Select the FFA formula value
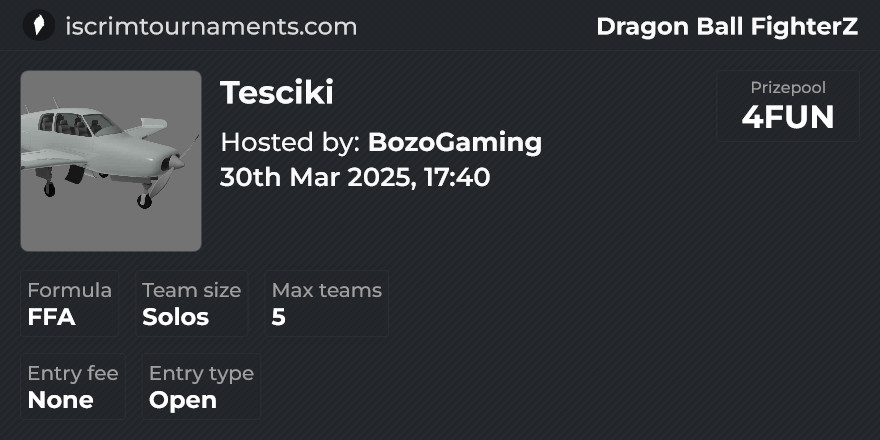 tap(52, 318)
